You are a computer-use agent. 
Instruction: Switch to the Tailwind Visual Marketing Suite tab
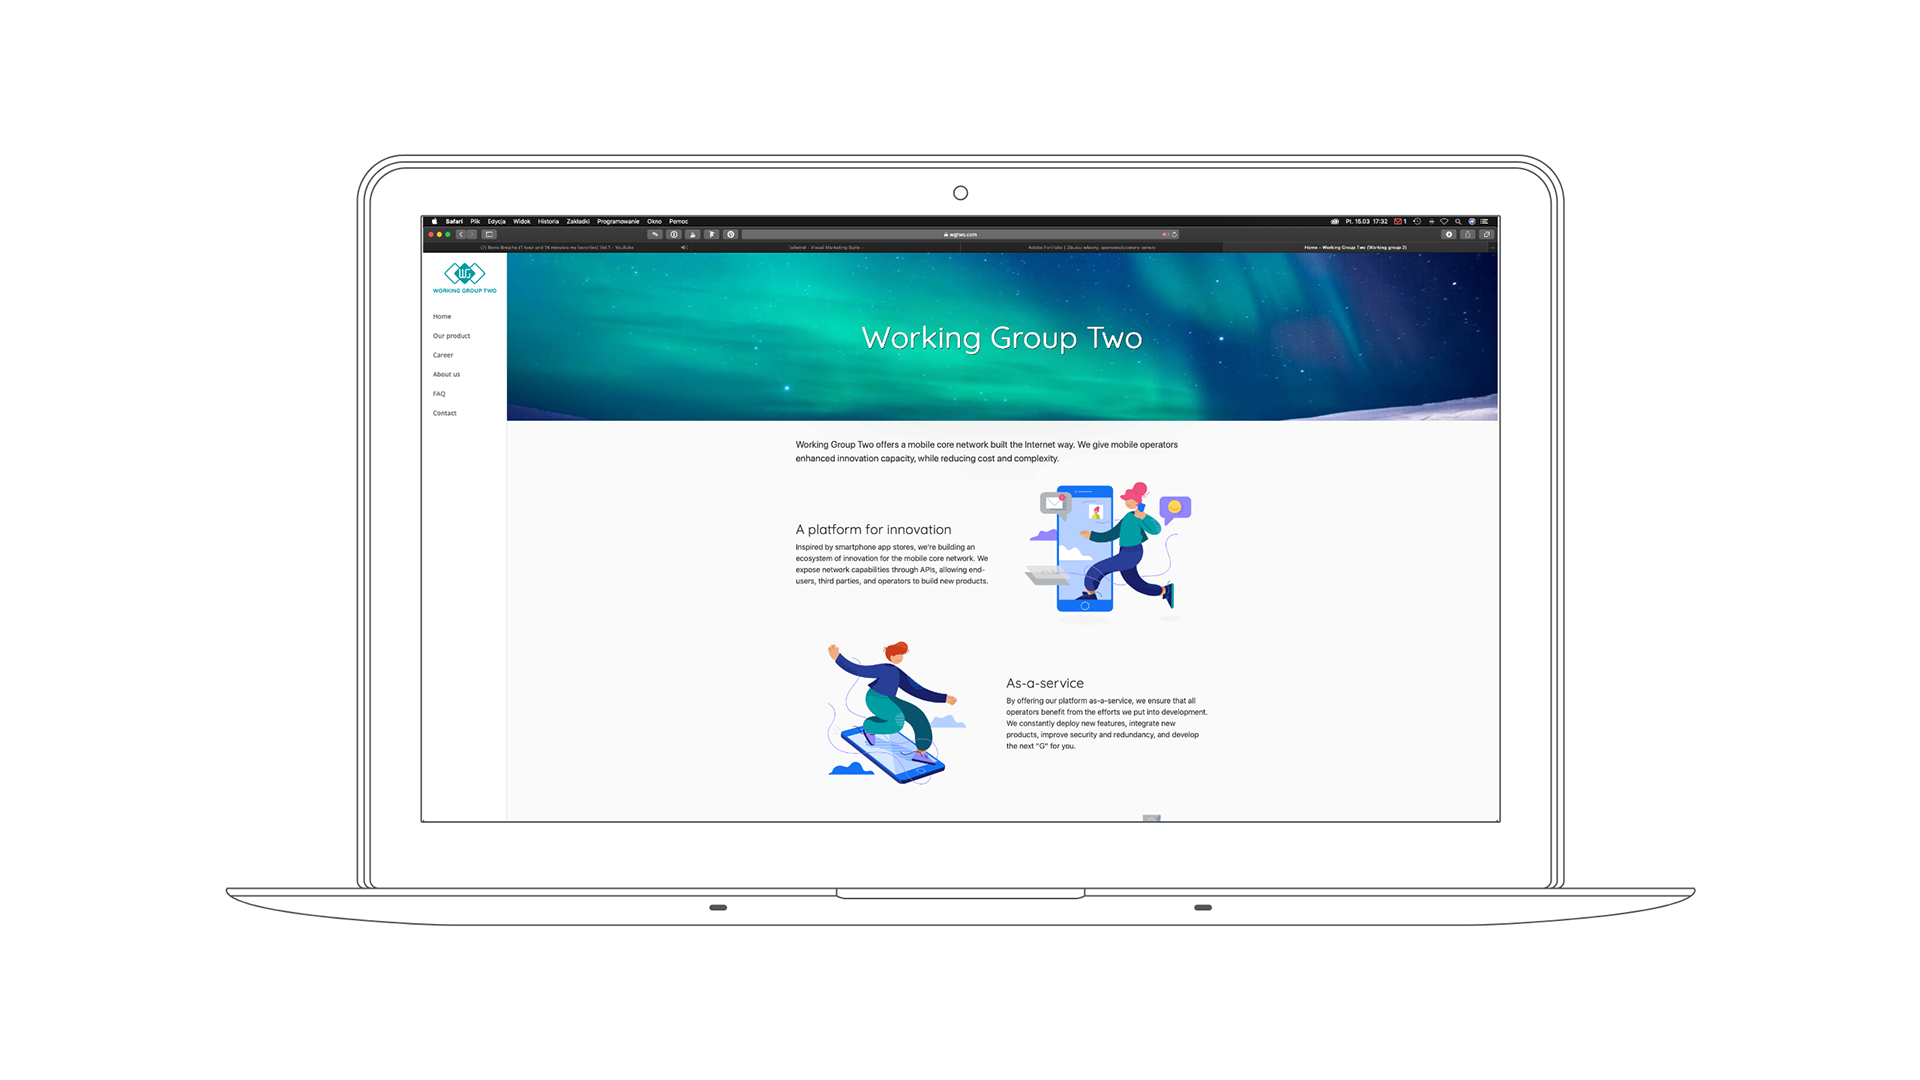pyautogui.click(x=825, y=247)
